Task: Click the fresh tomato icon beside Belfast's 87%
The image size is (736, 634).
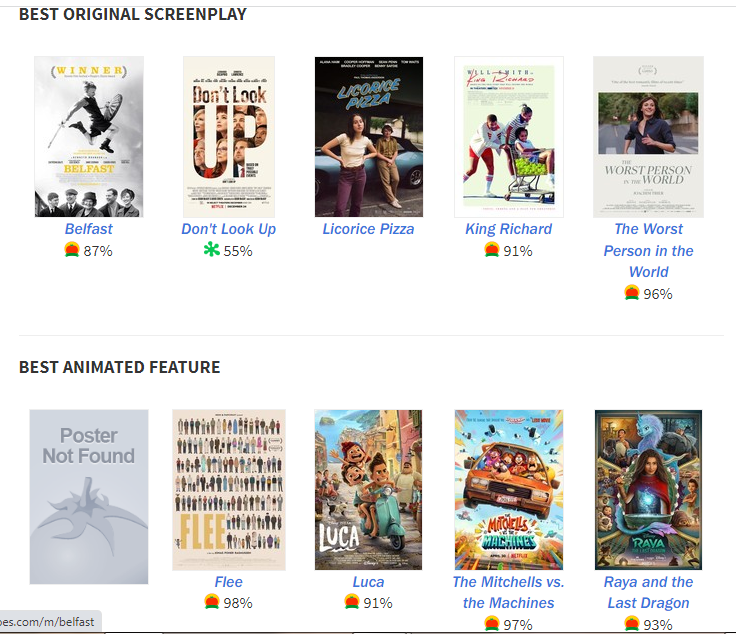Action: pyautogui.click(x=72, y=250)
